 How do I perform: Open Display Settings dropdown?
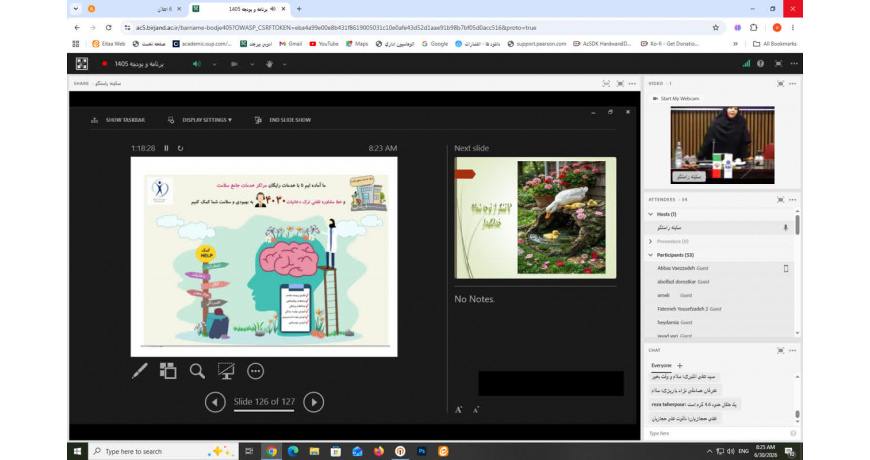tap(200, 120)
